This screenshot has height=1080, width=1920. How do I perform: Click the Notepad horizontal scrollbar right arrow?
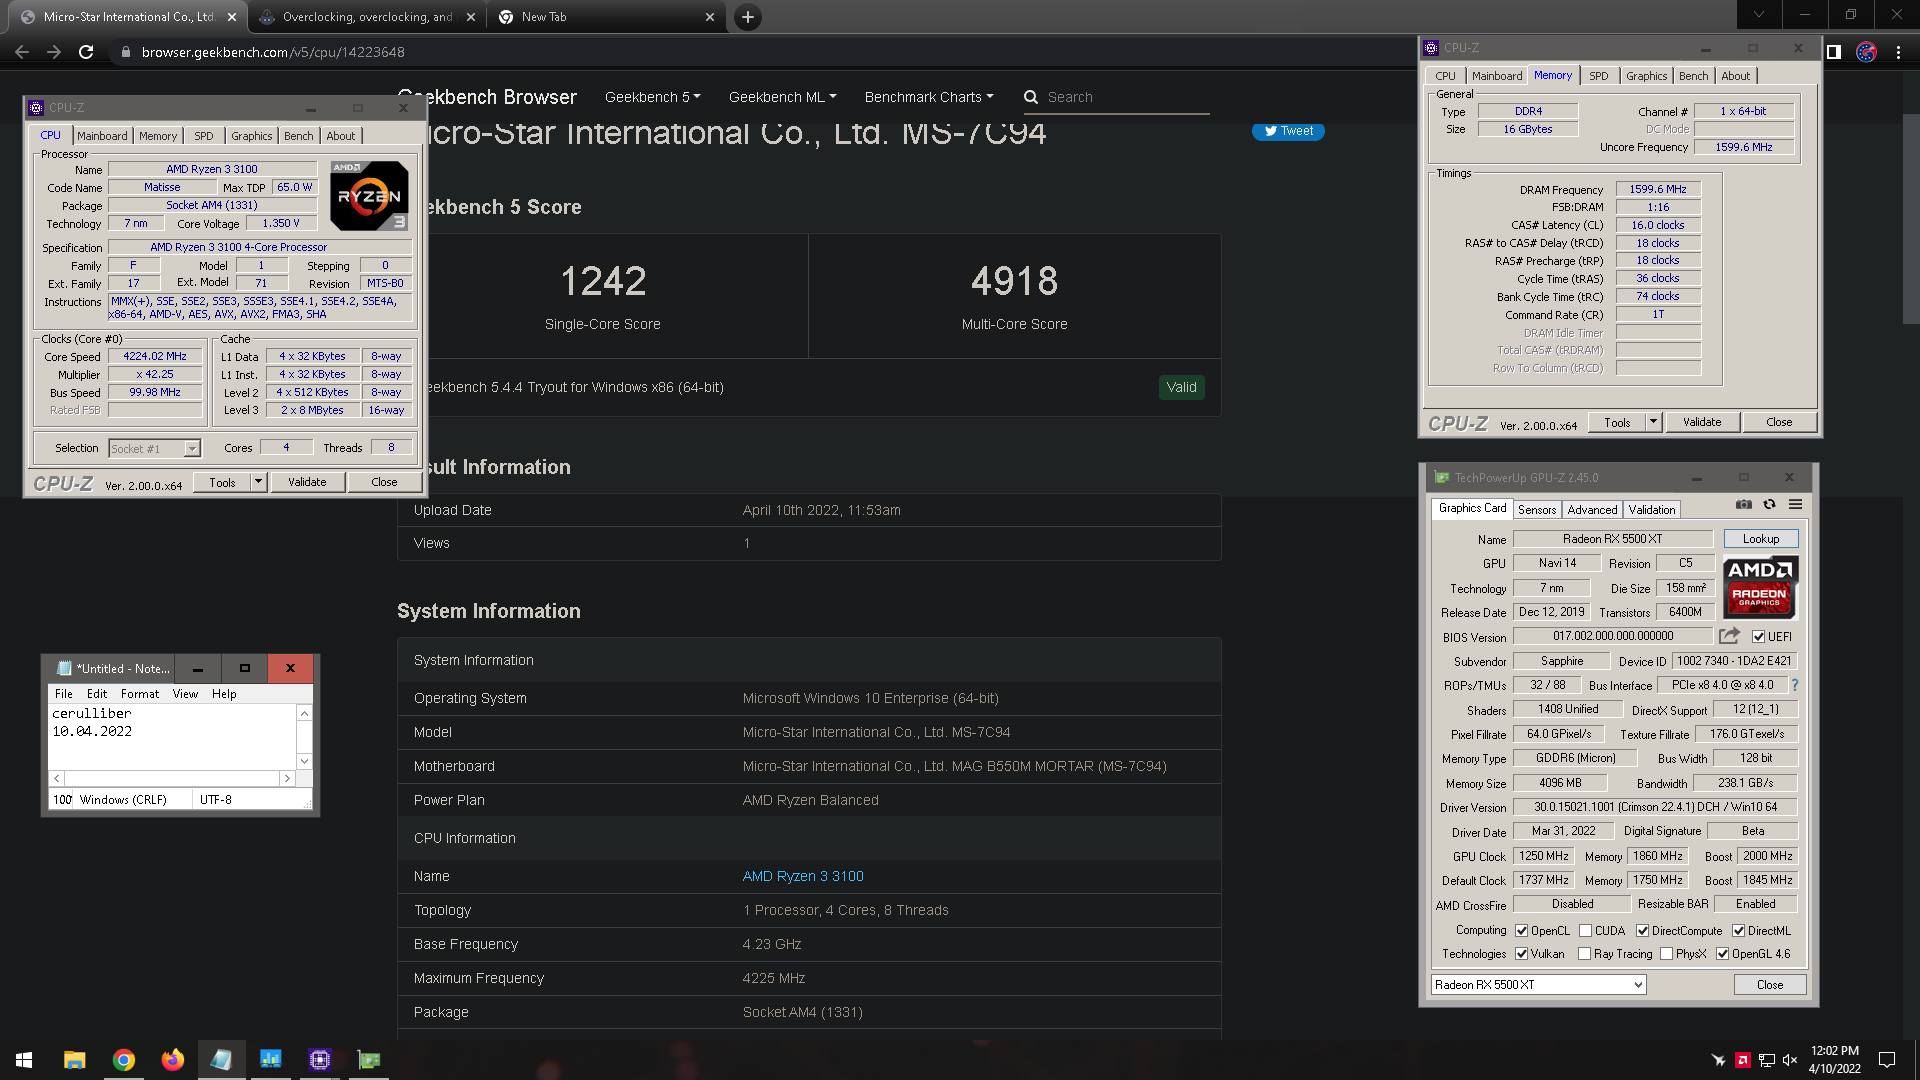point(287,778)
